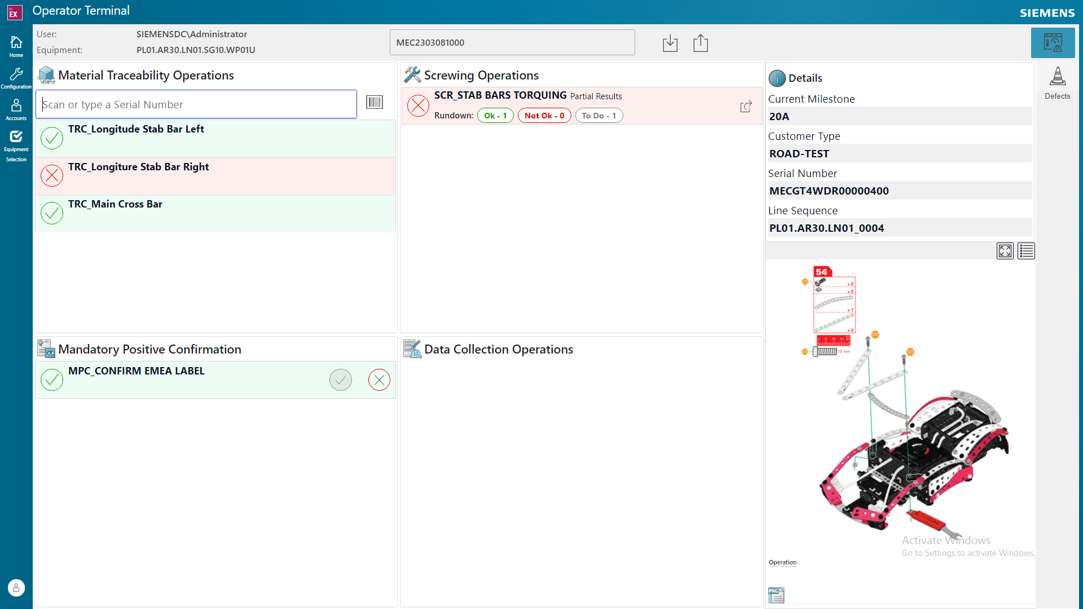The height and width of the screenshot is (609, 1083).
Task: Click the Details info icon
Action: (777, 78)
